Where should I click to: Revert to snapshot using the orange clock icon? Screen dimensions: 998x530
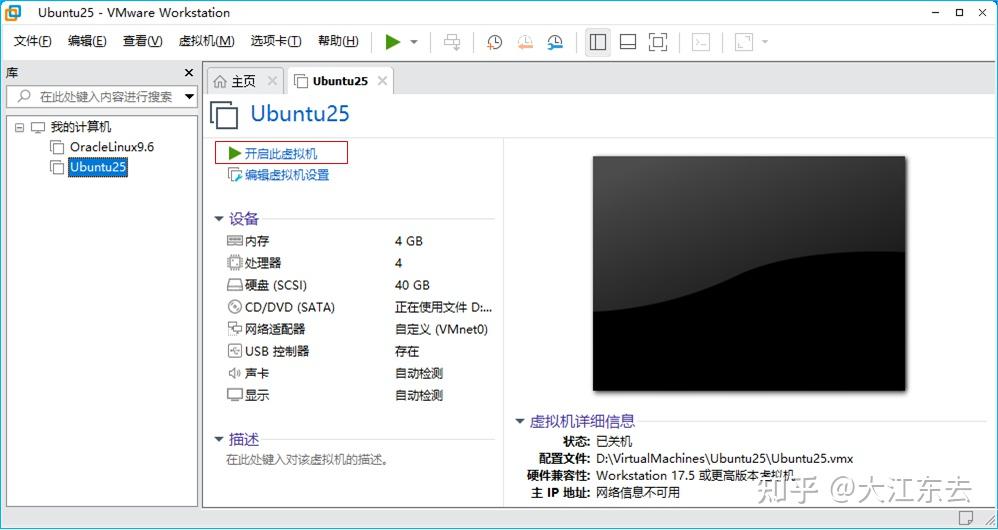525,42
